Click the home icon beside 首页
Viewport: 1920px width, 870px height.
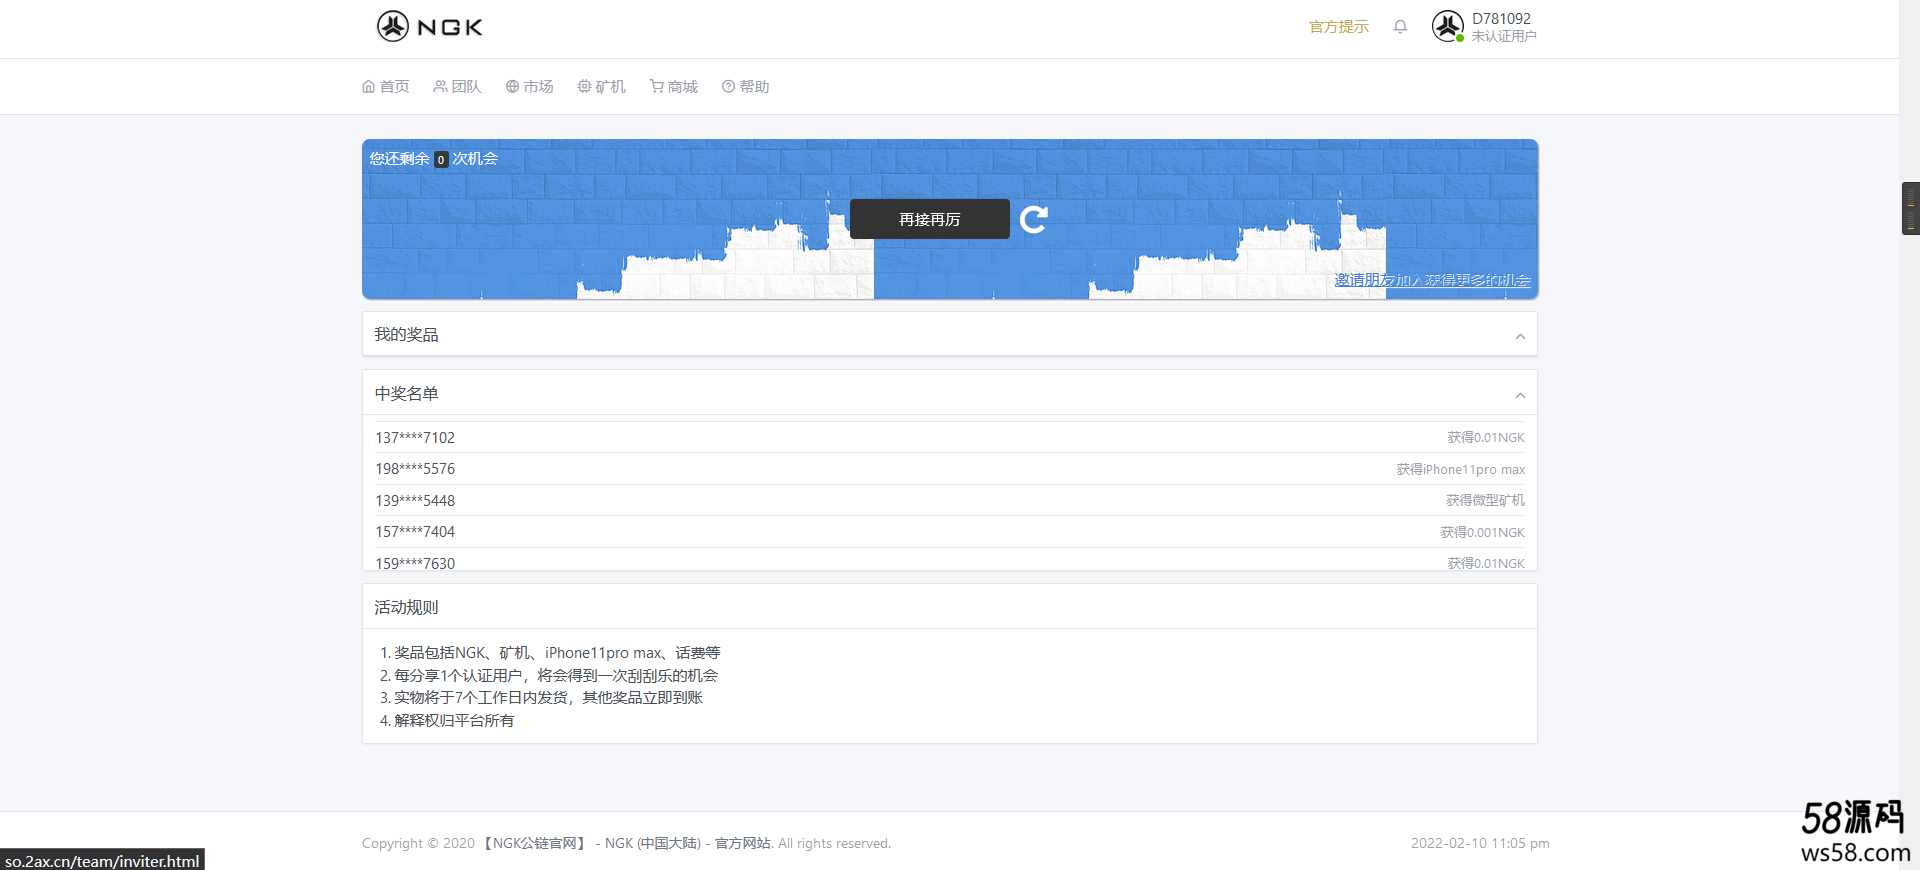click(368, 87)
